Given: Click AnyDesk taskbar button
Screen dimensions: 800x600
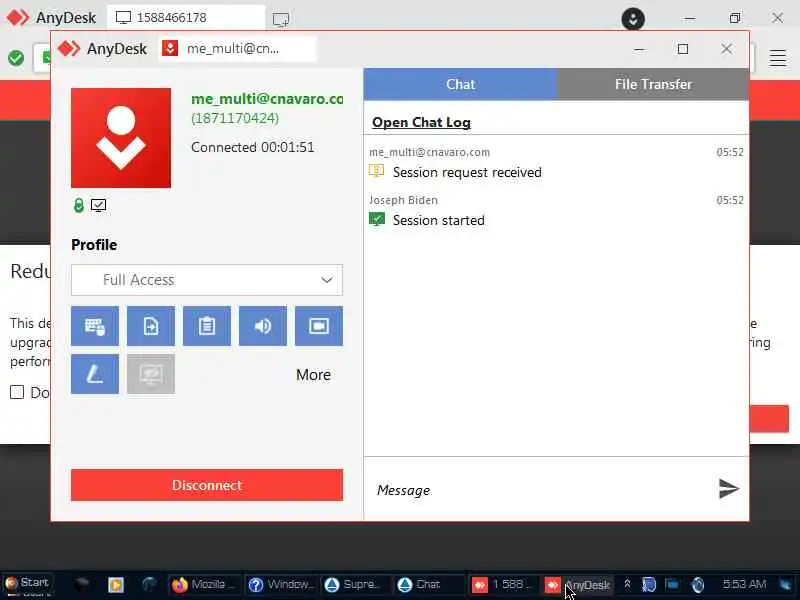Looking at the screenshot, I should point(578,585).
